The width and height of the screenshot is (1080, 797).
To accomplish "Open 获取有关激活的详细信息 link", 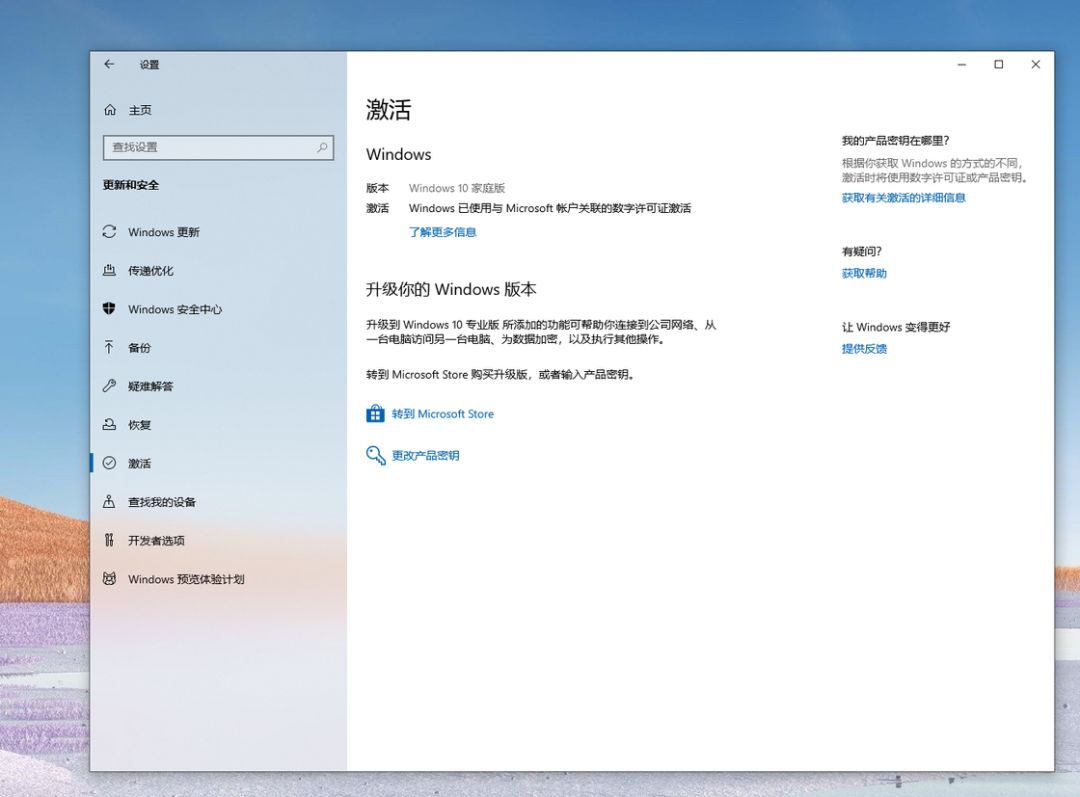I will 903,198.
